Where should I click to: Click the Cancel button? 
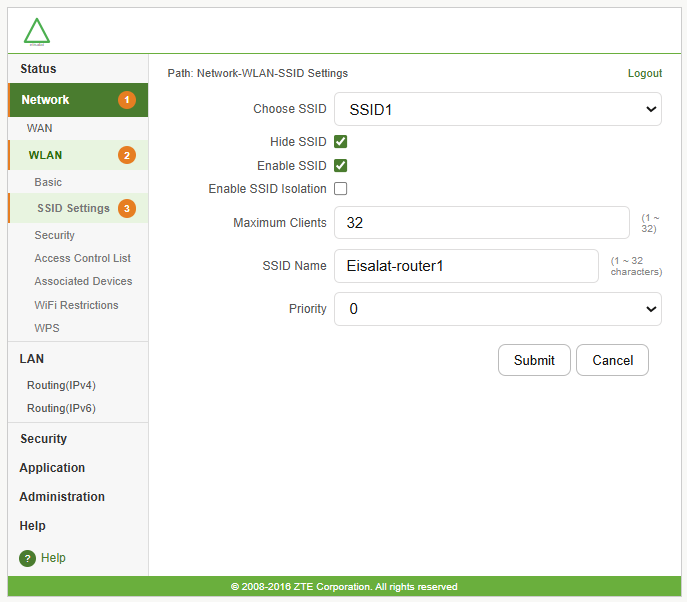(x=612, y=360)
